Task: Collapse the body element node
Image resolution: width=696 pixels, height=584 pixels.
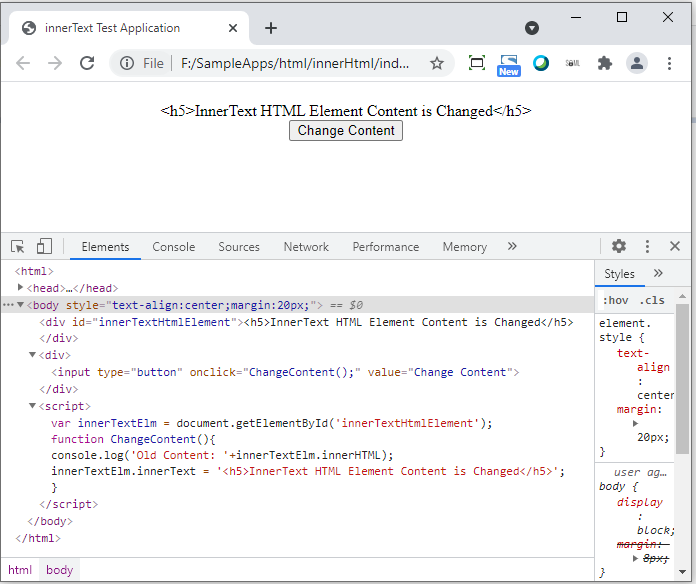Action: tap(20, 305)
